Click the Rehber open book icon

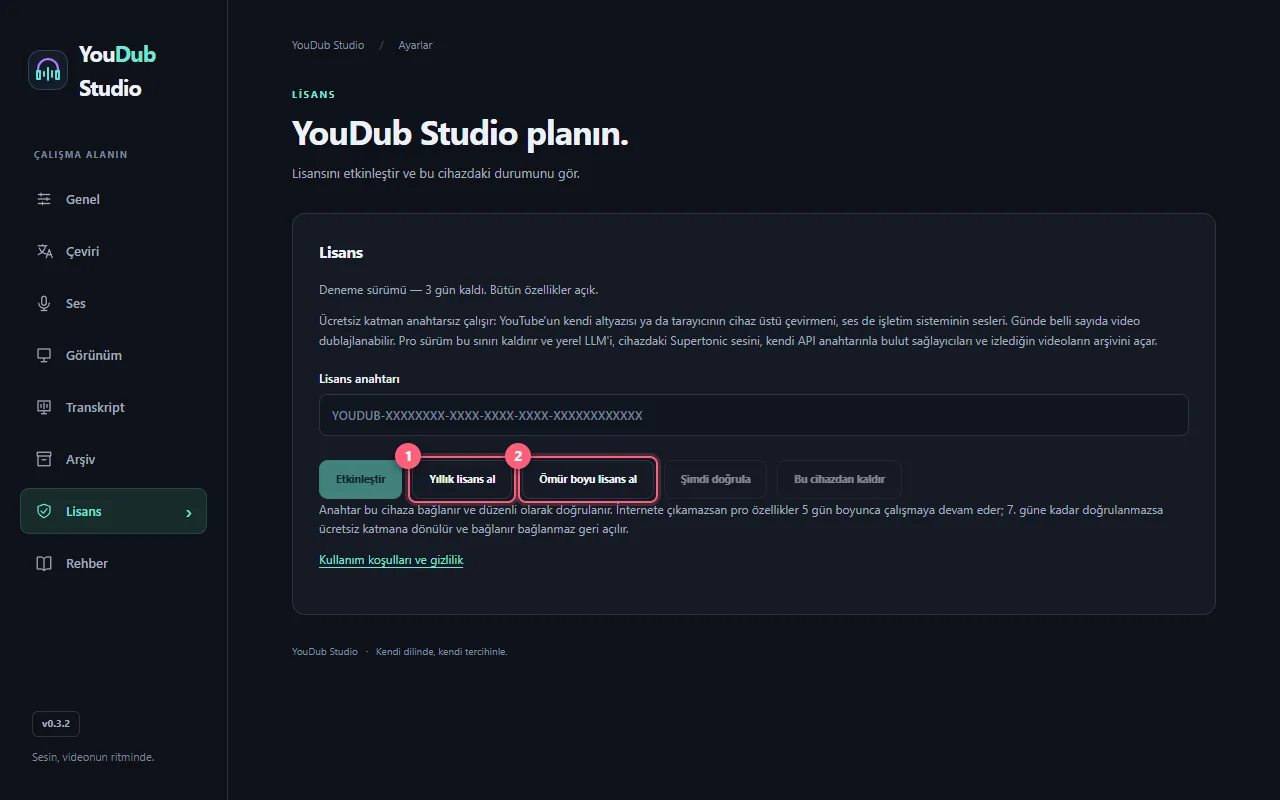[44, 563]
